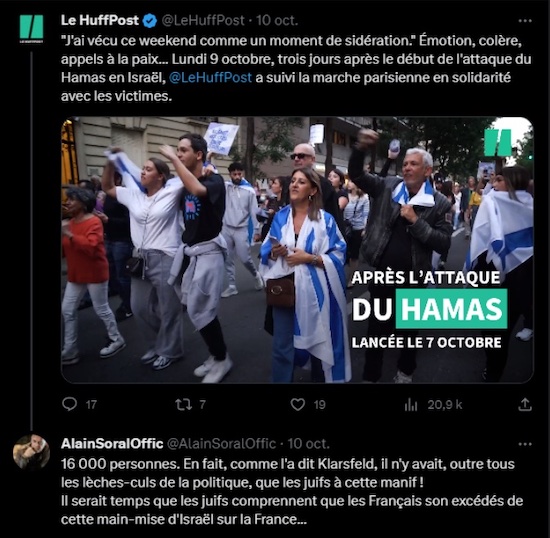Click the AlainSoralOffic profile avatar
The image size is (550, 538).
coord(31,452)
